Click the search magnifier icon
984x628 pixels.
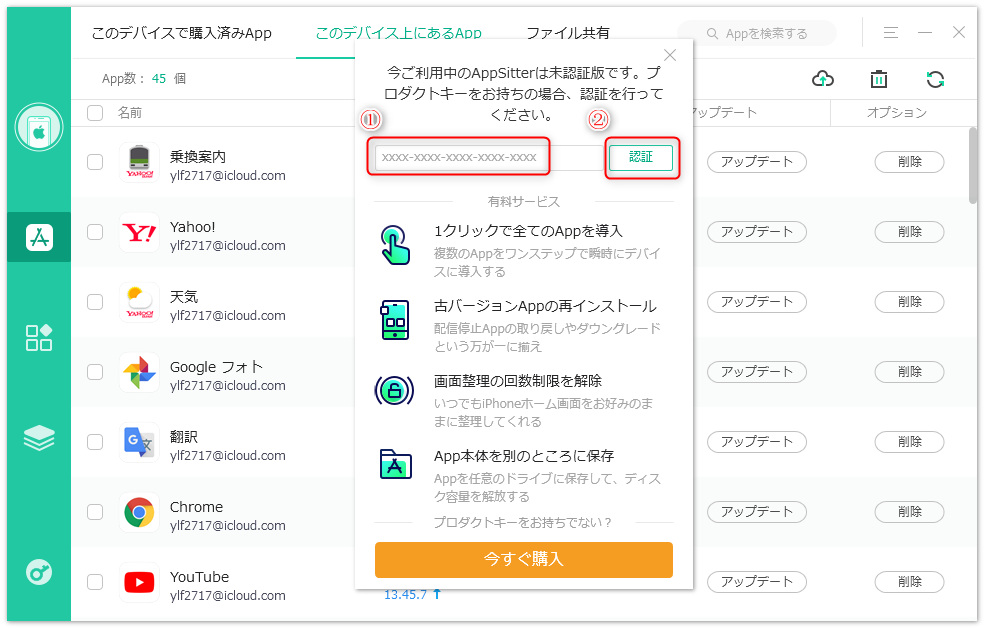pos(712,33)
